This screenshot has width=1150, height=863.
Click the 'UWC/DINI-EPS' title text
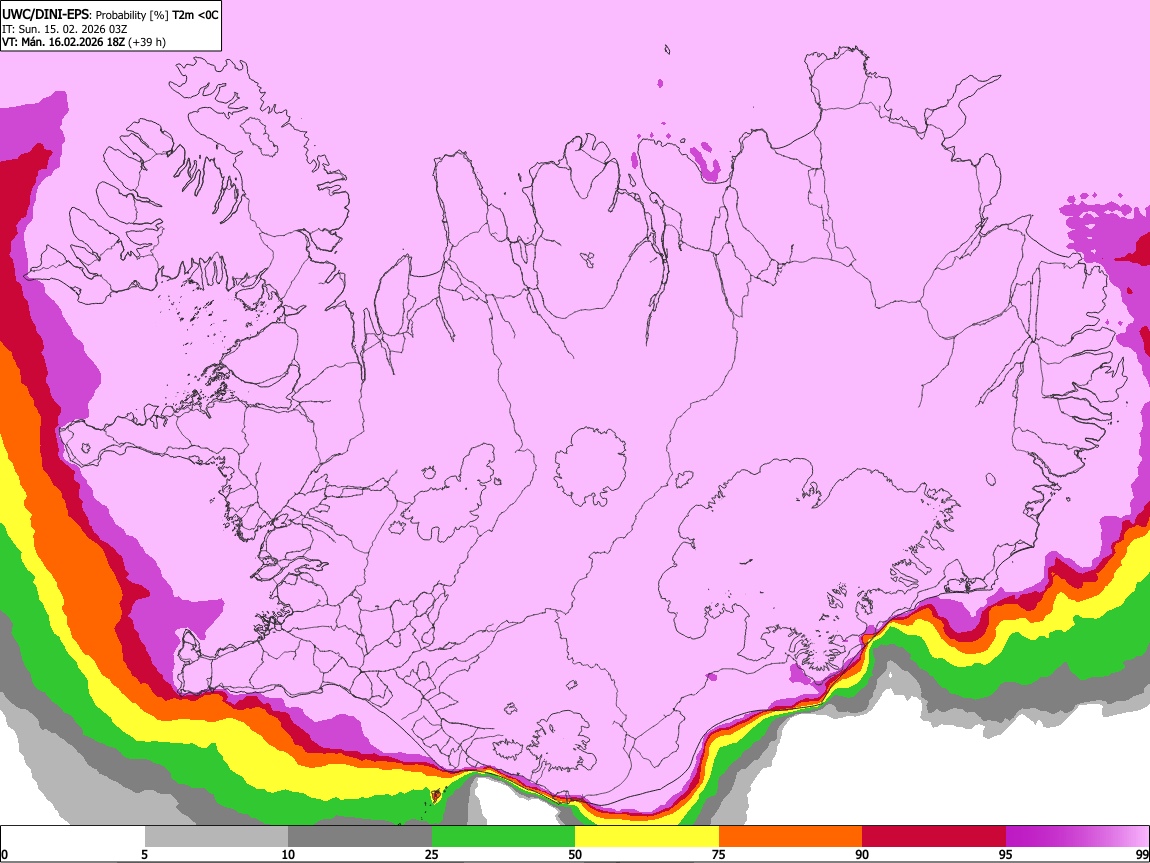coord(45,15)
